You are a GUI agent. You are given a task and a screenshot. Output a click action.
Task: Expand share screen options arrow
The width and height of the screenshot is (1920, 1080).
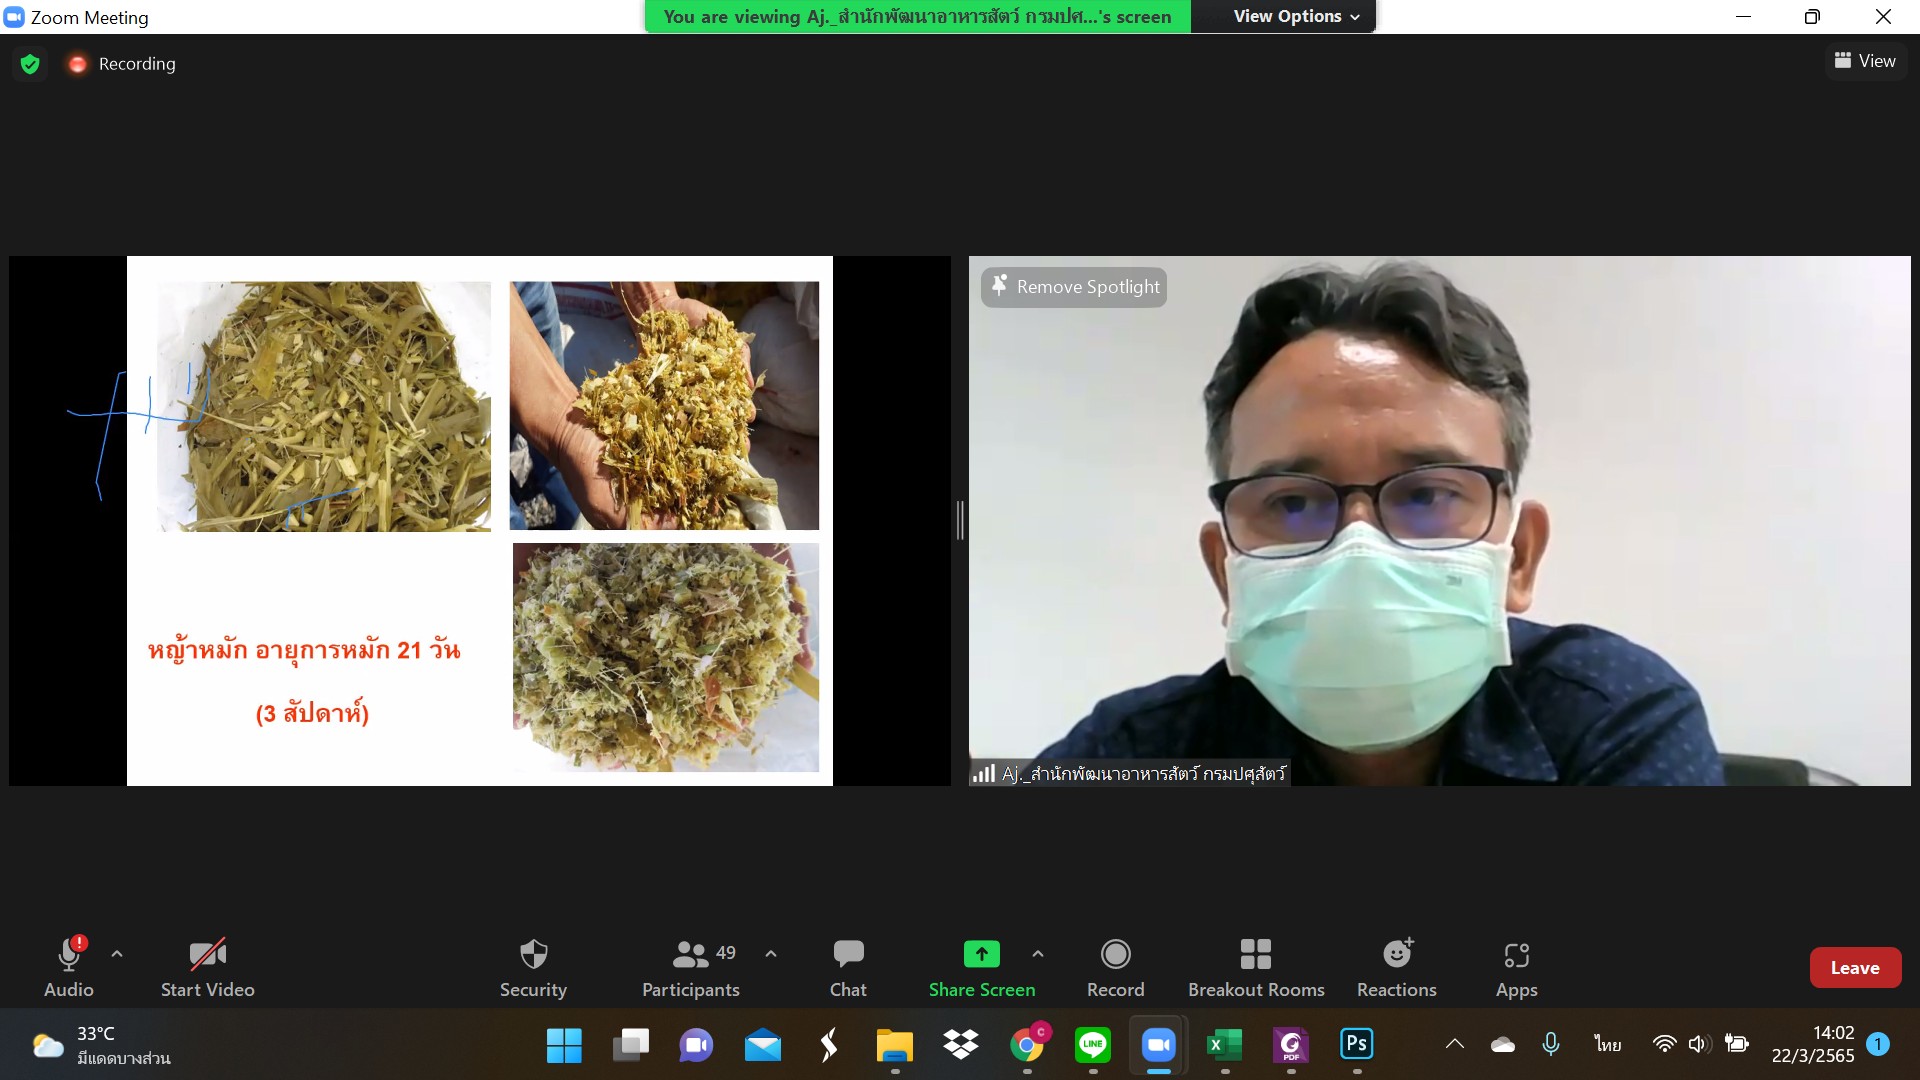click(1038, 954)
